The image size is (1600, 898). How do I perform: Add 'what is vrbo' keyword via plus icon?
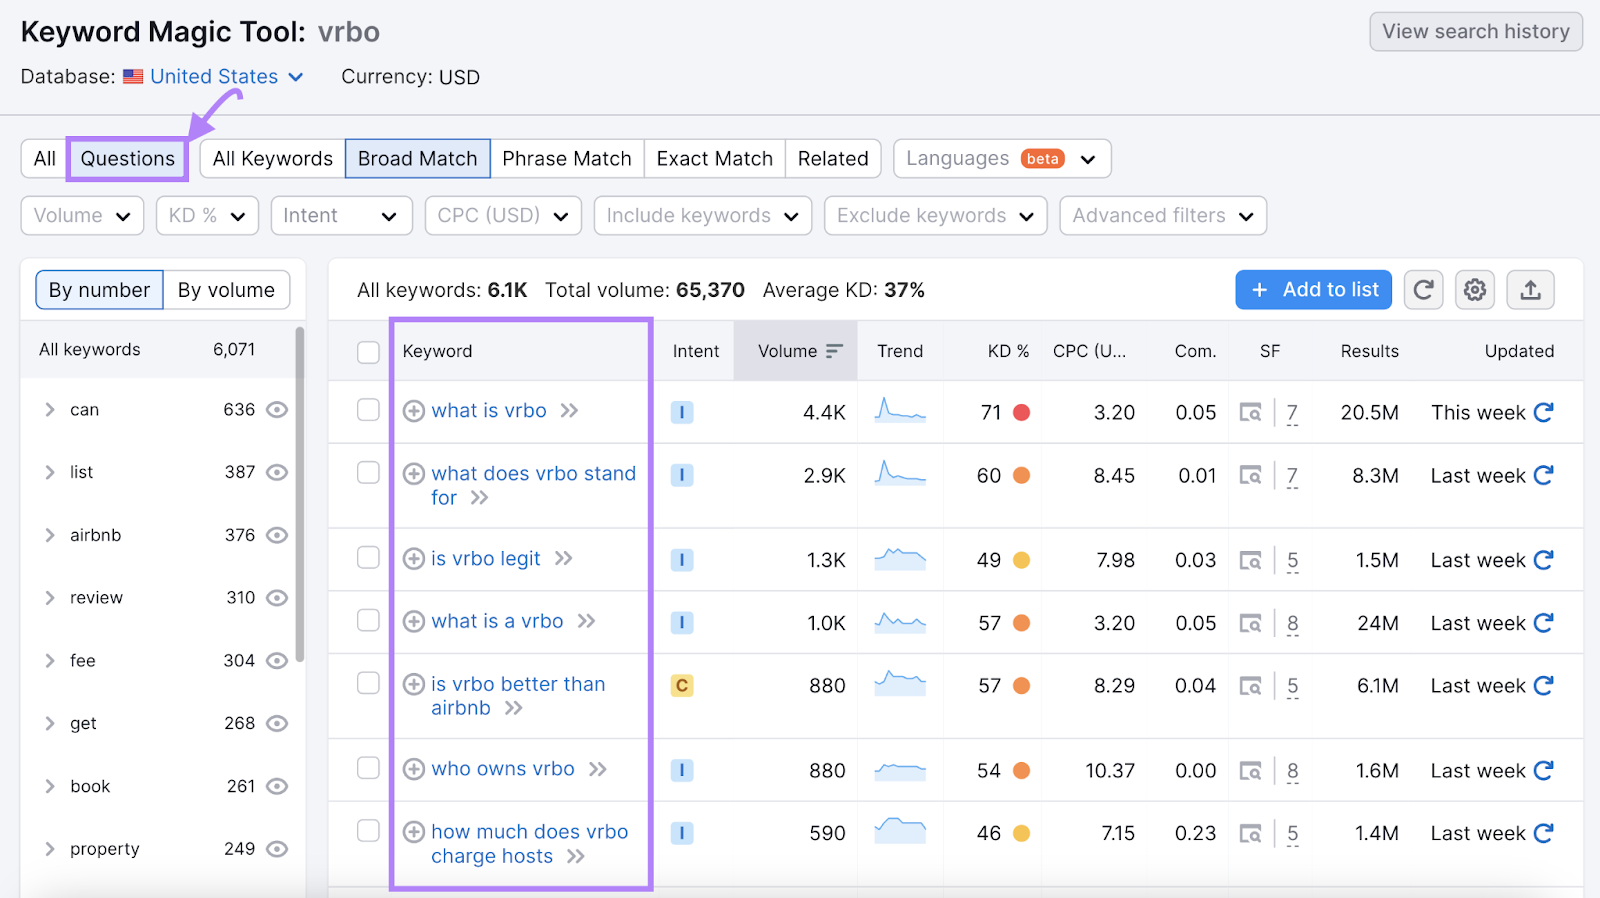tap(414, 411)
